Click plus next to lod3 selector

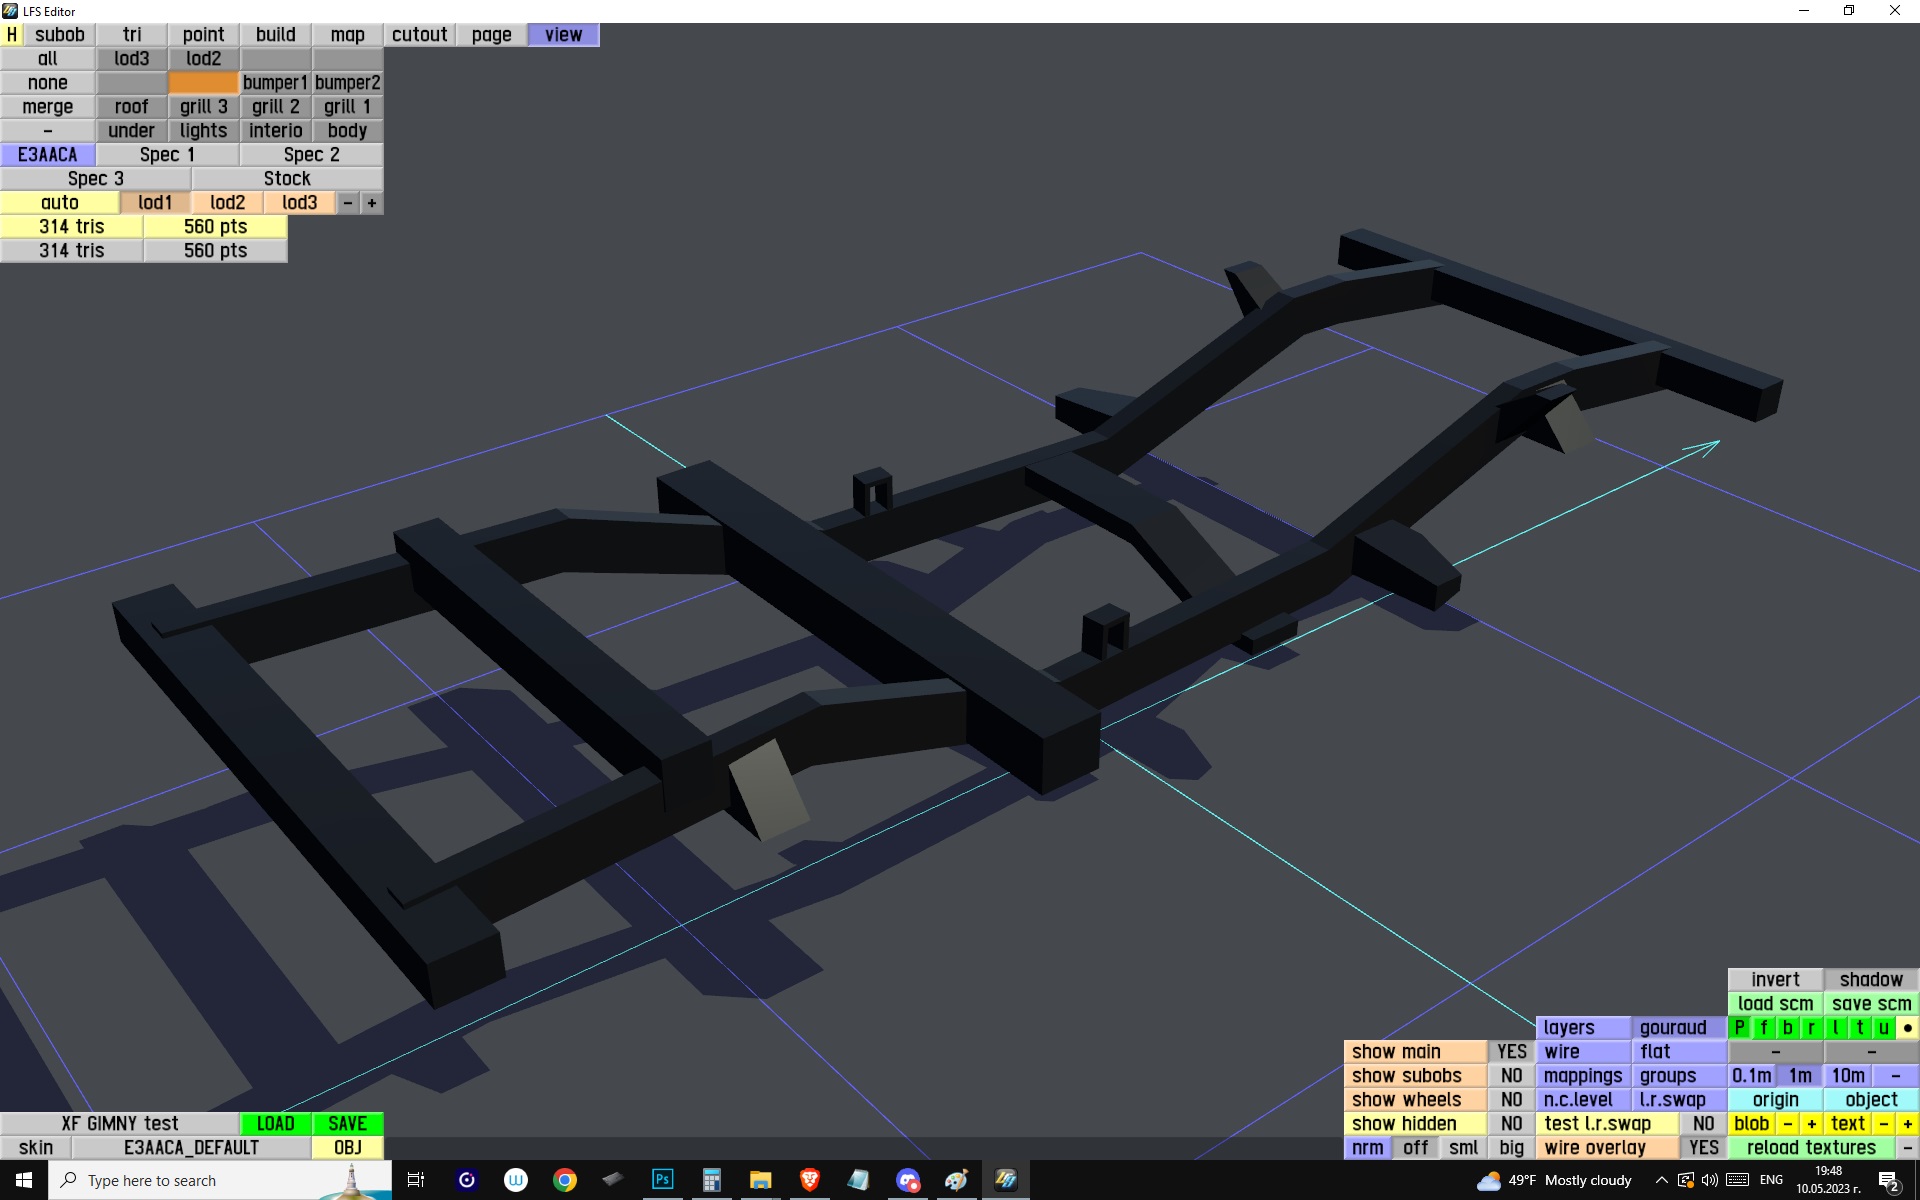pos(372,203)
